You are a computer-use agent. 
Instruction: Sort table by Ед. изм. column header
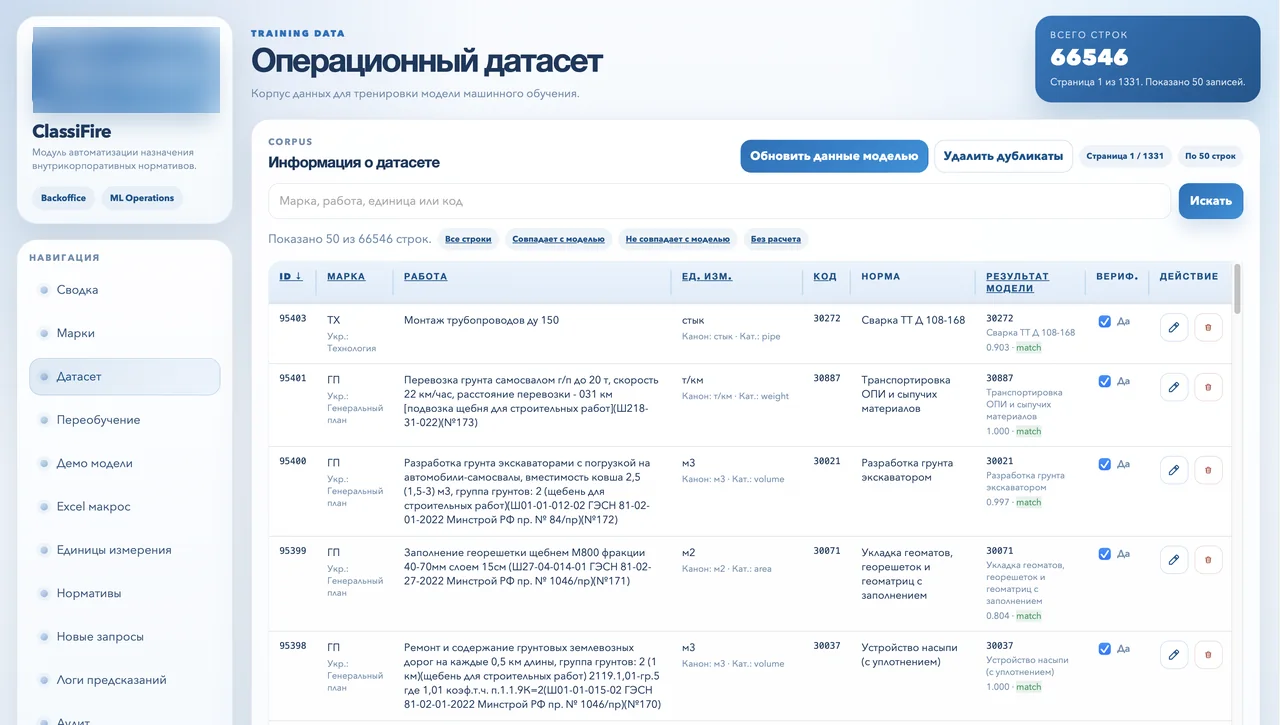[x=707, y=277]
